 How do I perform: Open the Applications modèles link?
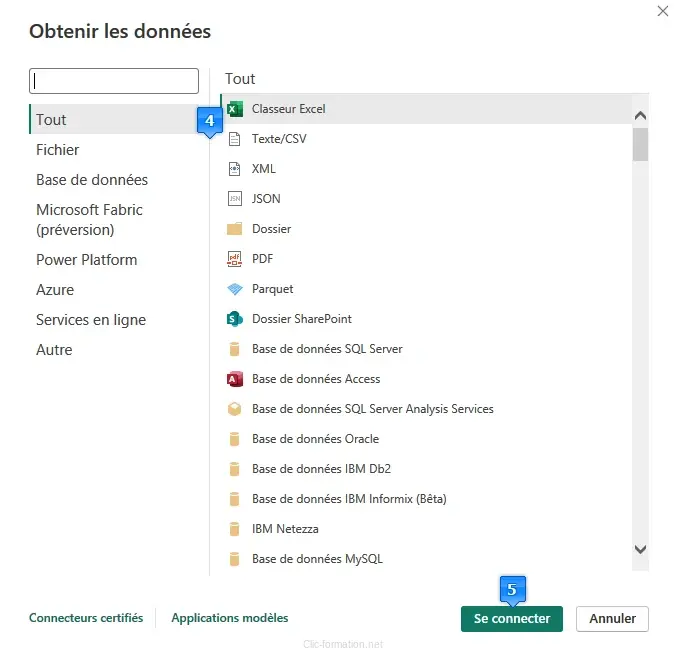tap(229, 618)
